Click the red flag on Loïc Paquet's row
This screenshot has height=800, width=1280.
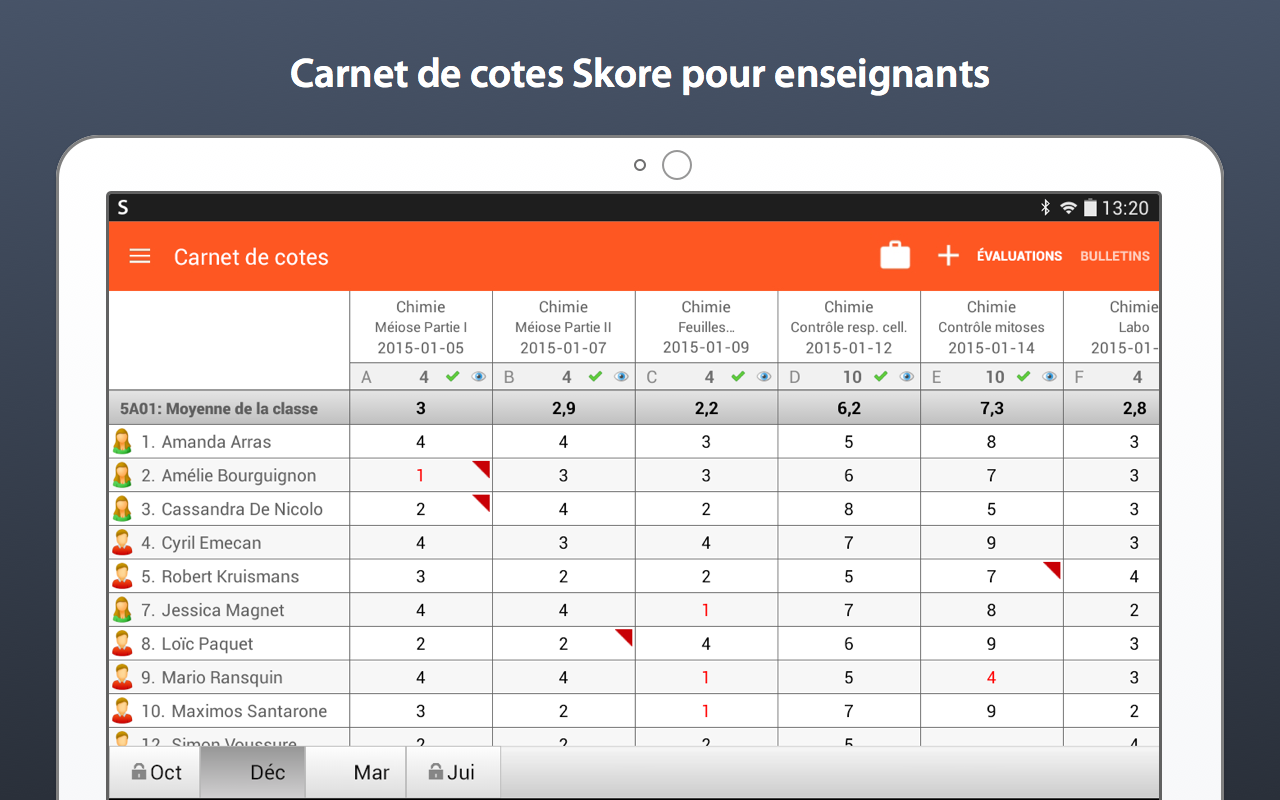click(625, 636)
